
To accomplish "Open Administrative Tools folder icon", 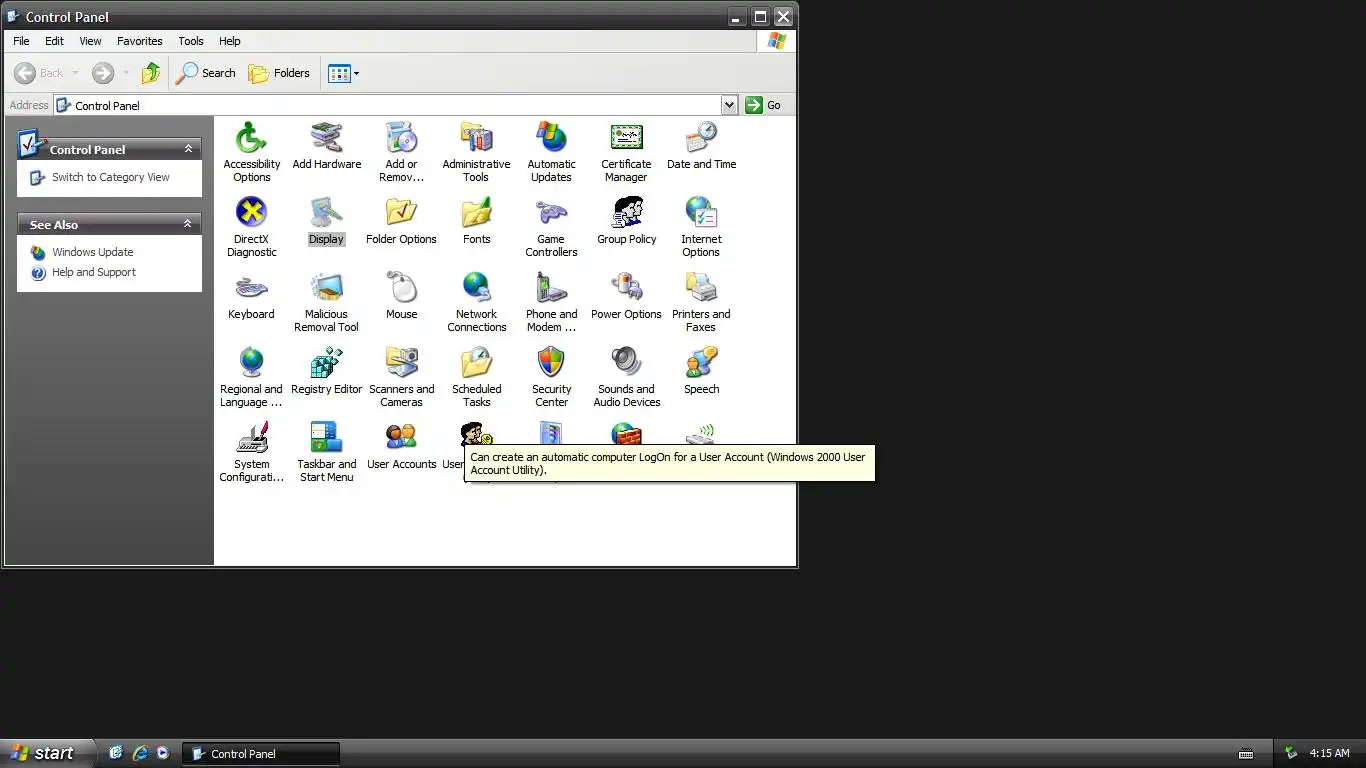I will click(x=476, y=137).
